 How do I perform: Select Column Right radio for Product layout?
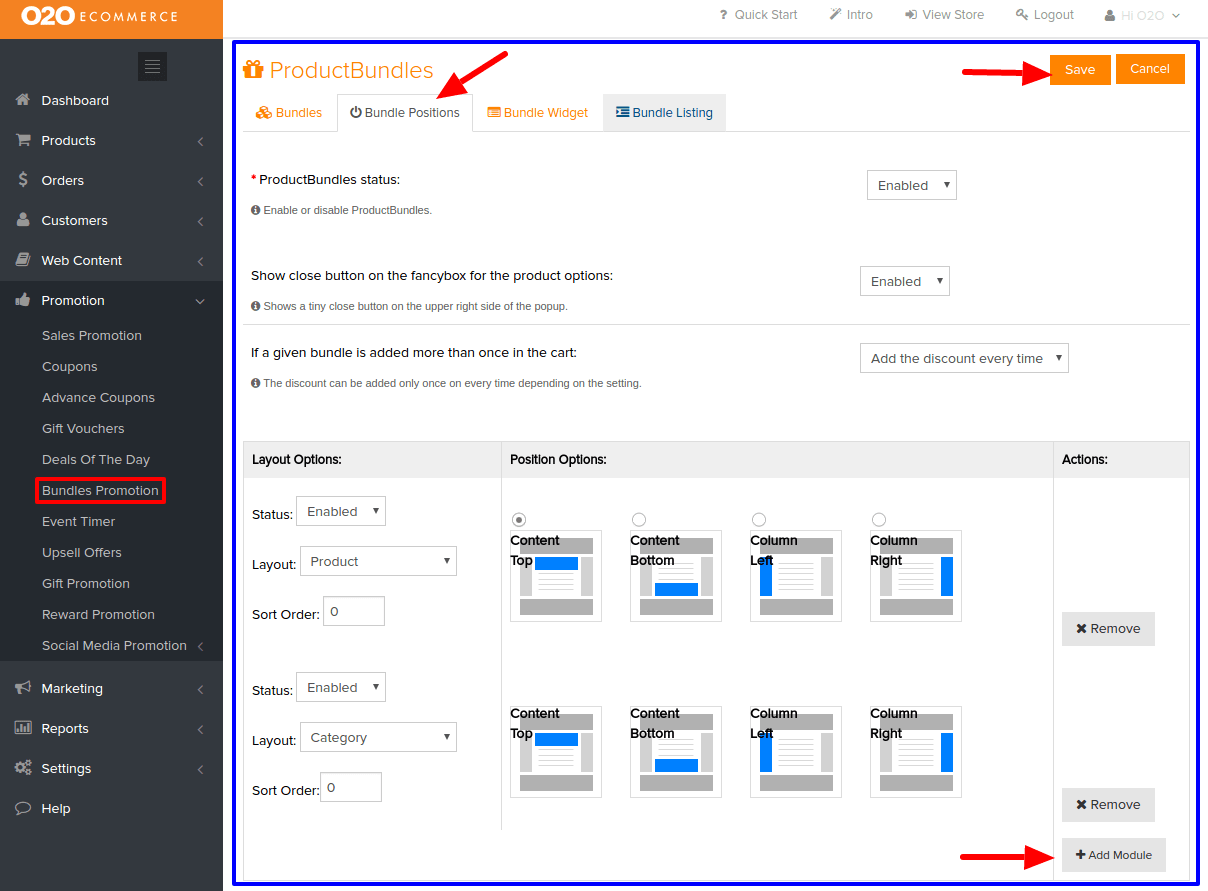tap(879, 519)
